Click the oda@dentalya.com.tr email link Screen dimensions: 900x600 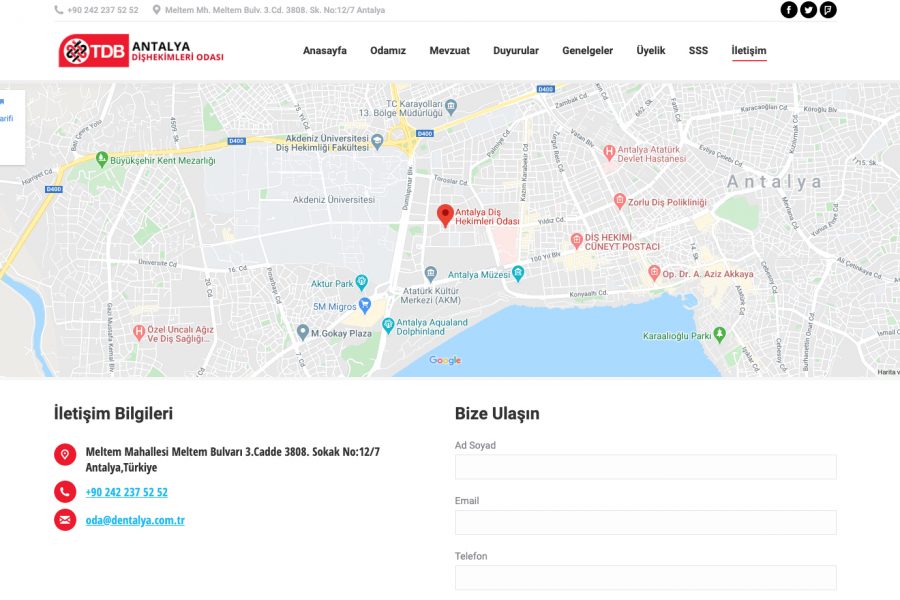click(x=135, y=520)
